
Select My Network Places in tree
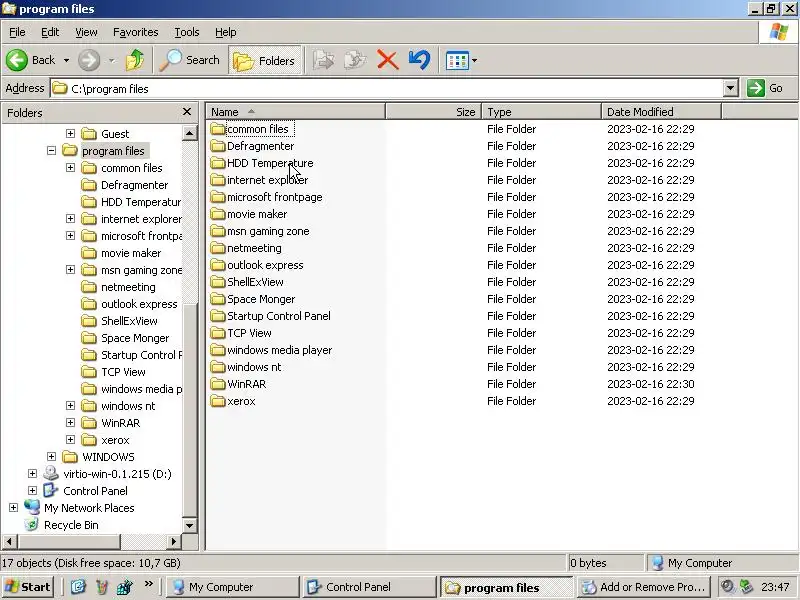point(89,508)
